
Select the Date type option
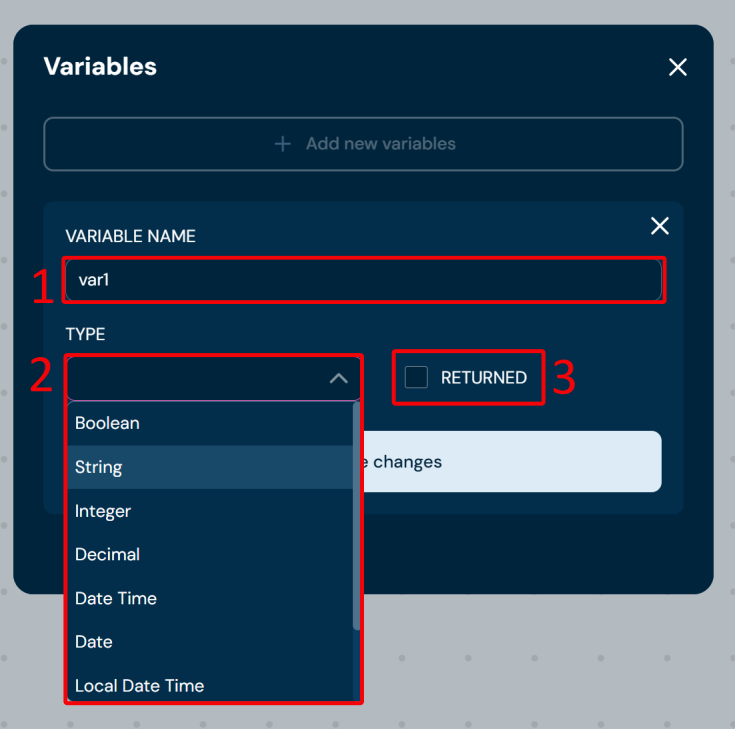(94, 641)
